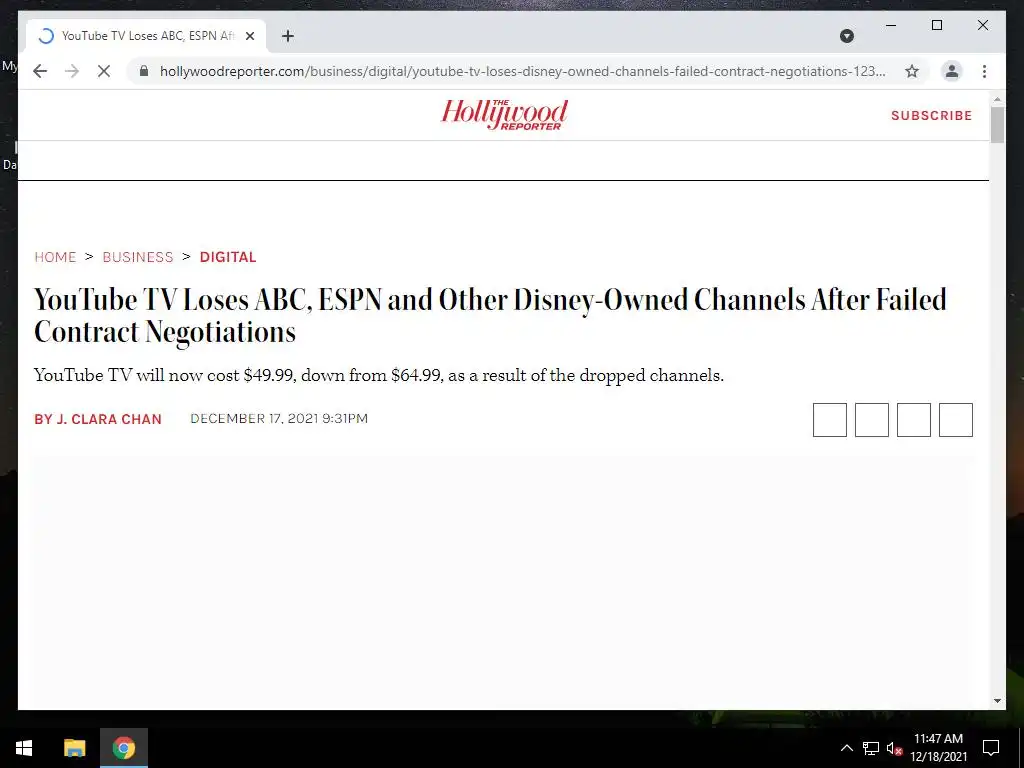1024x768 pixels.
Task: View site security lock info
Action: click(x=144, y=71)
